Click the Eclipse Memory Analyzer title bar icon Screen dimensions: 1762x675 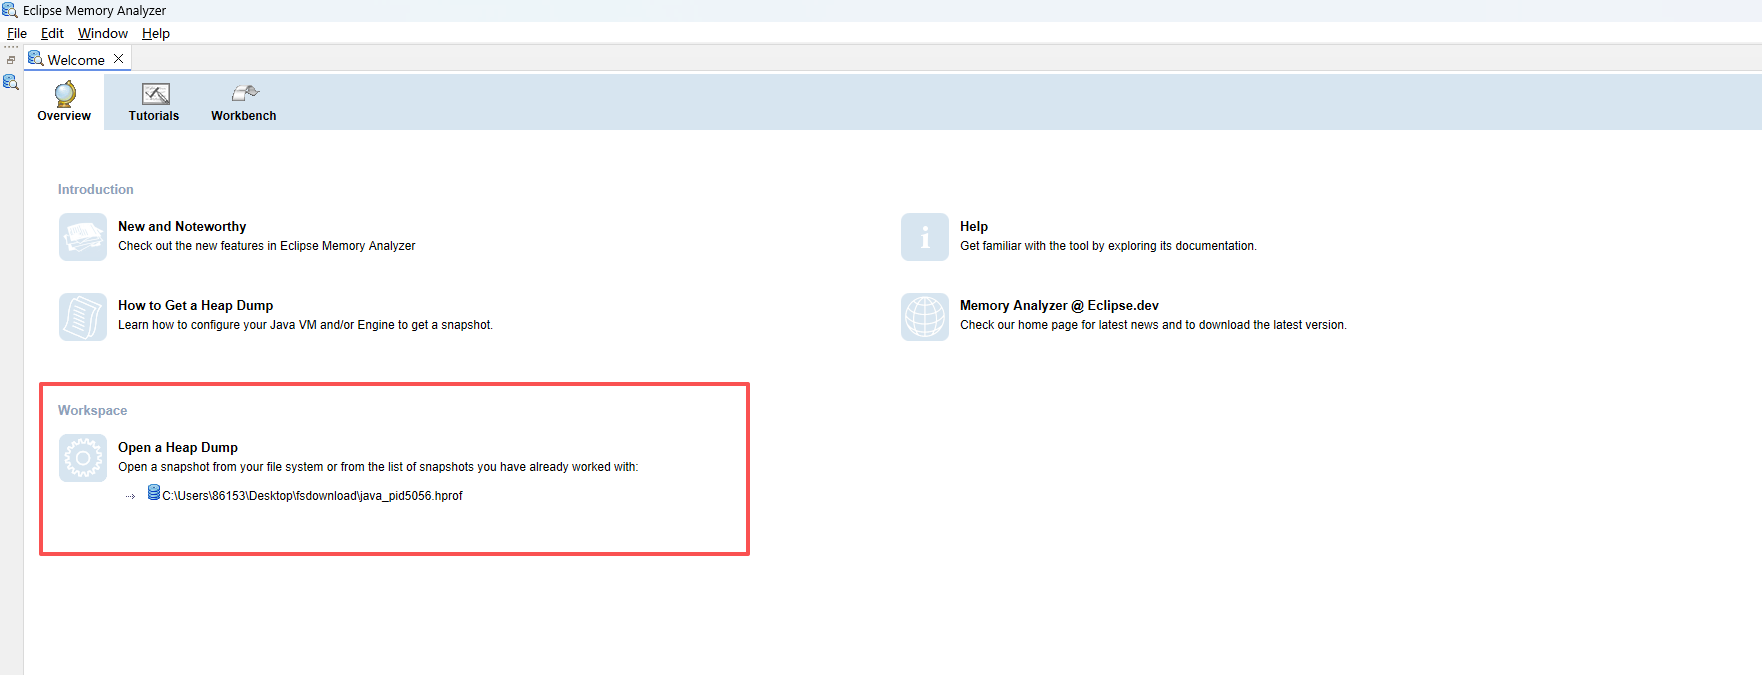point(10,10)
